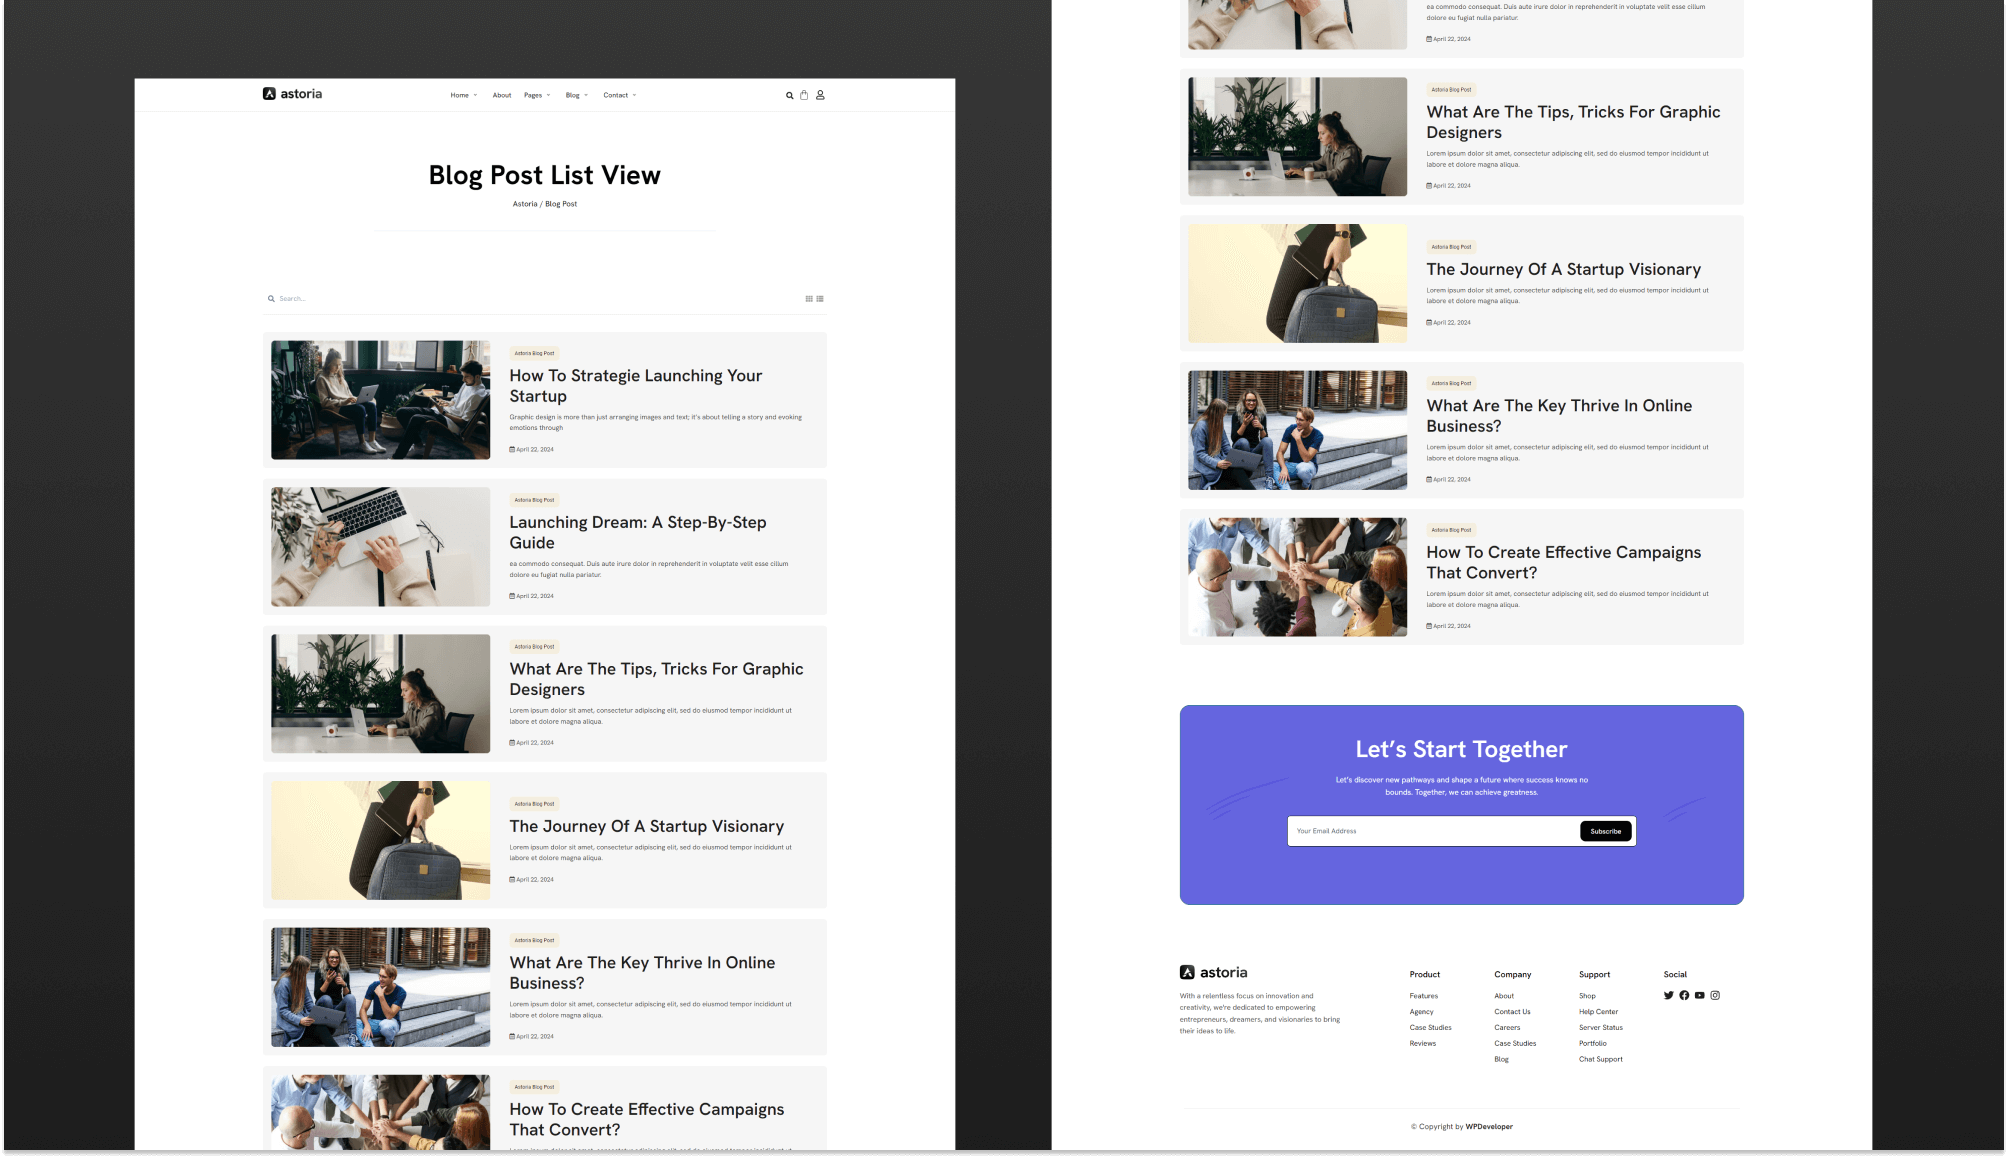2008x1158 pixels.
Task: Click 'Astoria Blog Post' tag on the Launching Dream card
Action: 534,500
